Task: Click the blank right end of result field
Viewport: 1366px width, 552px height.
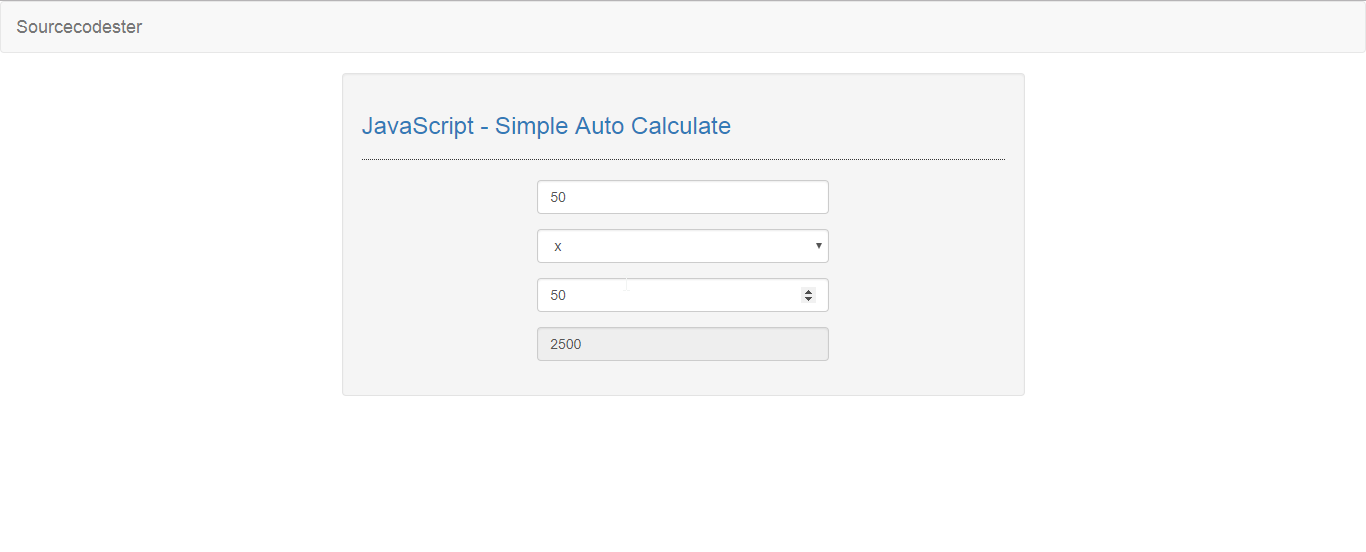Action: coord(780,344)
